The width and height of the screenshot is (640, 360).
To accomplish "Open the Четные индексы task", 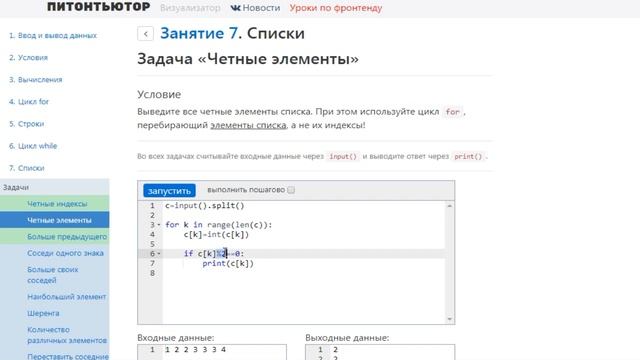I will point(55,204).
